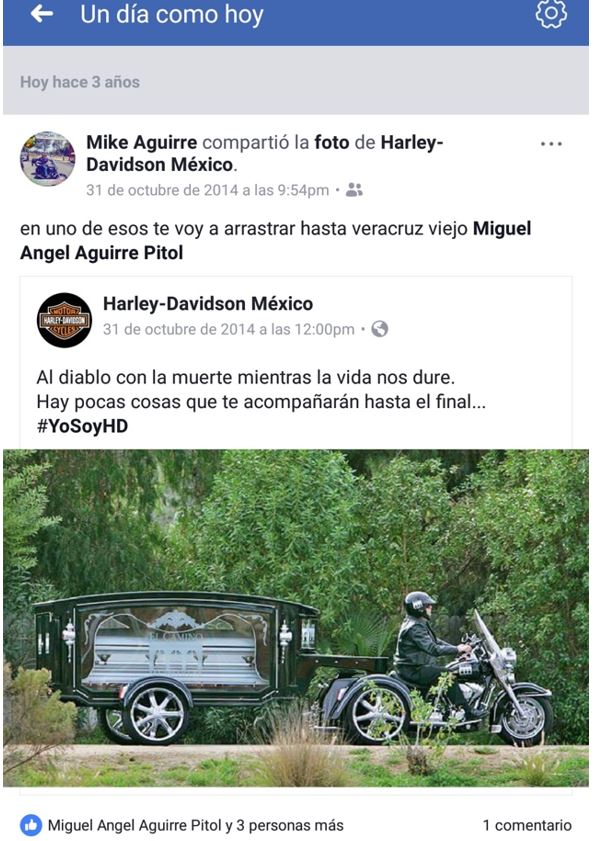Open the 9:54pm post timestamp
The height and width of the screenshot is (841, 596).
(208, 190)
